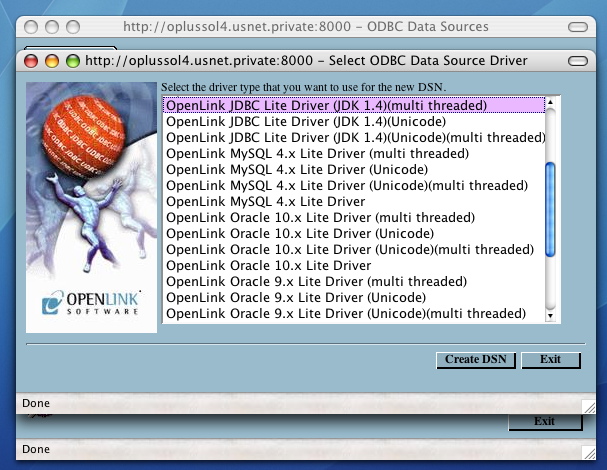Select OpenLink JDBC Lite Driver (JDK 1.4)(multi threaded)
Viewport: 607px width, 470px height.
point(326,105)
